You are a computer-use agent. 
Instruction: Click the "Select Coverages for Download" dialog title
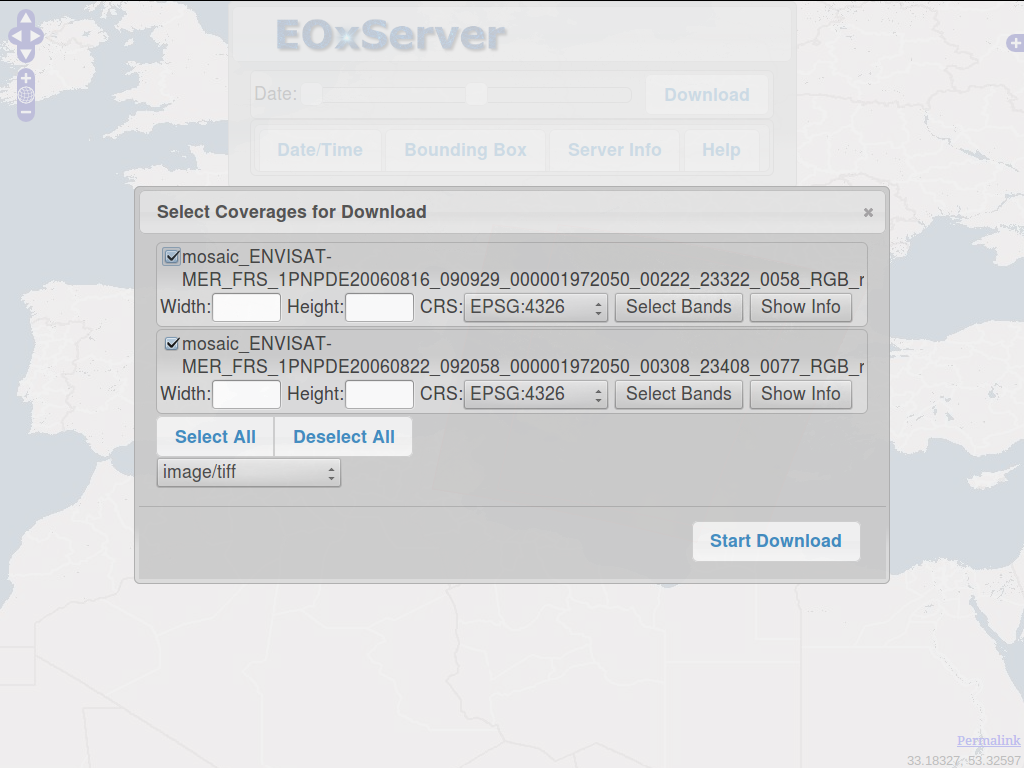[x=292, y=212]
